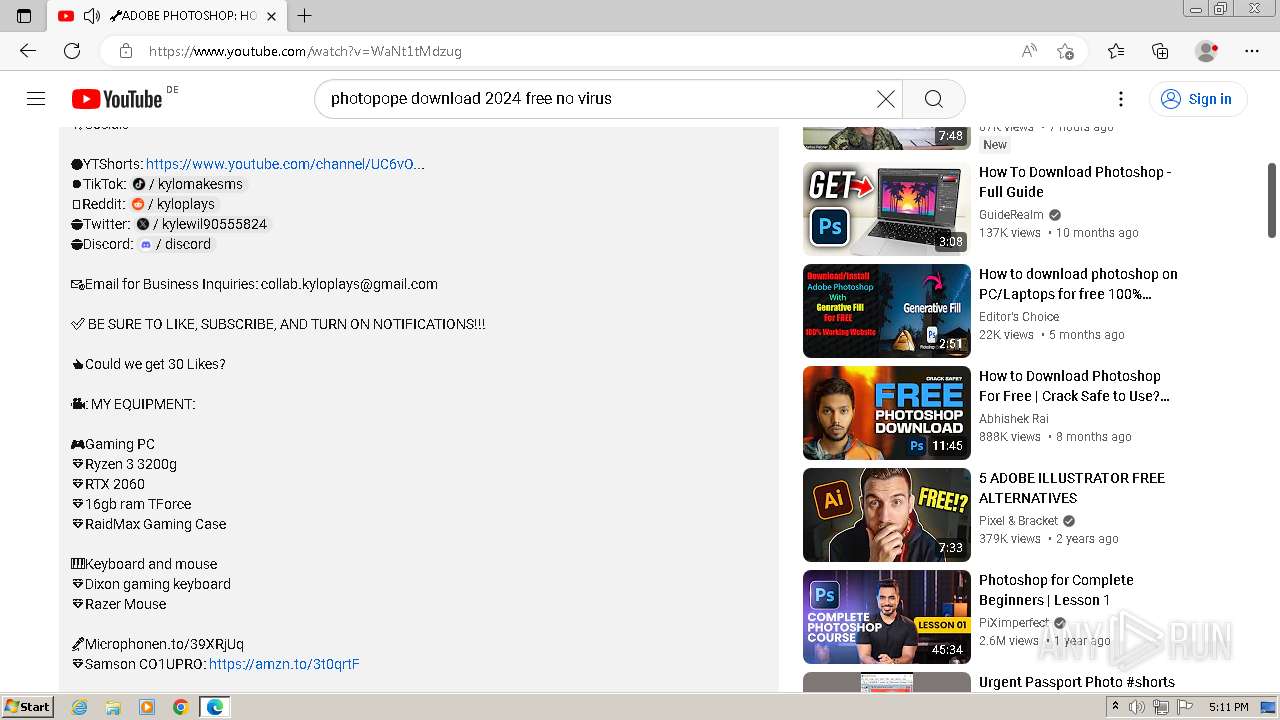The height and width of the screenshot is (720, 1280).
Task: Open system tray volume icon
Action: pyautogui.click(x=1137, y=707)
